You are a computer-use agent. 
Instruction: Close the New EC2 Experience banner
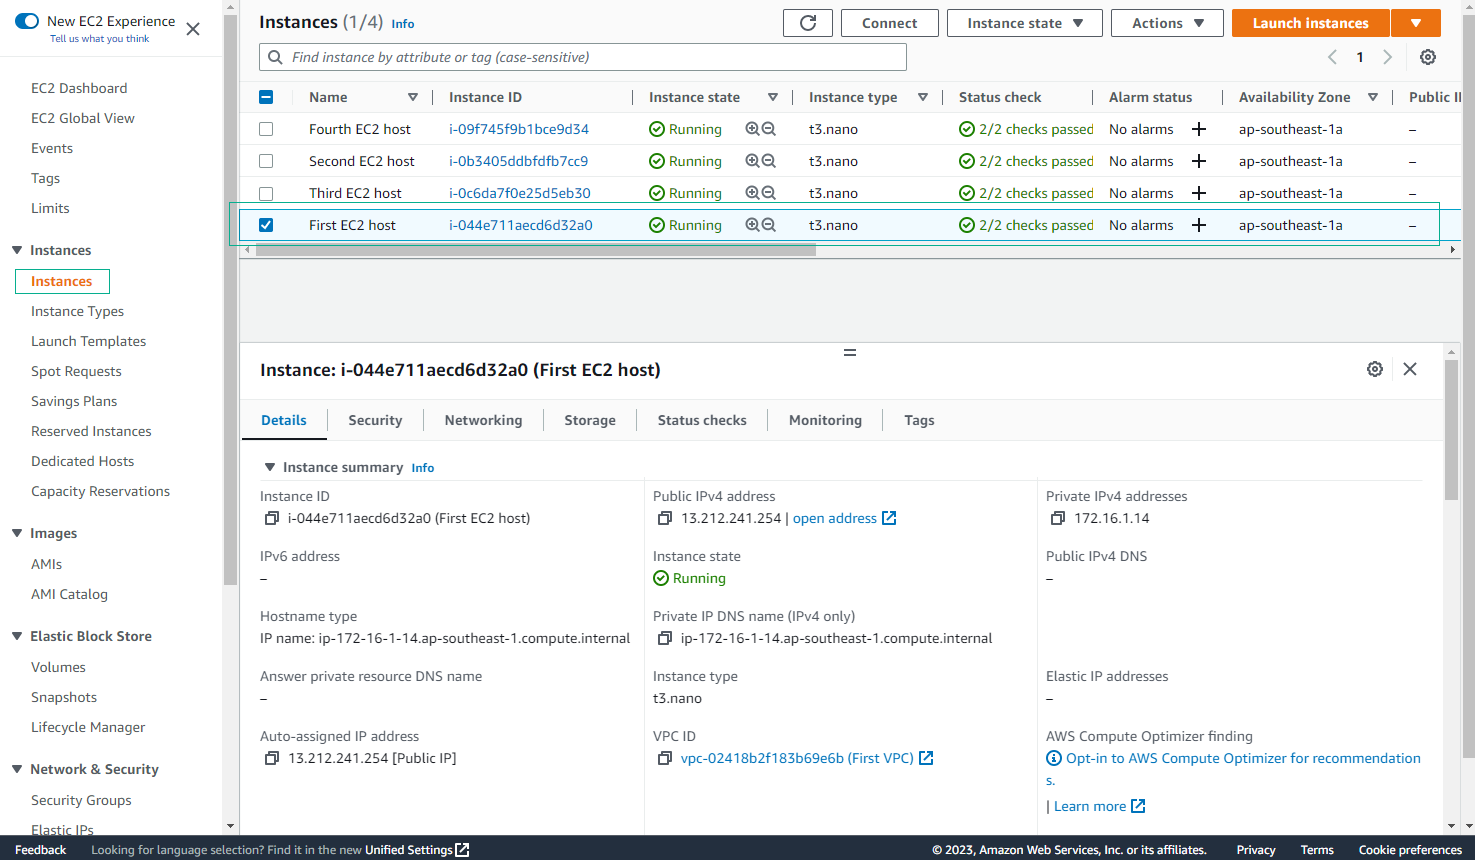pyautogui.click(x=193, y=29)
